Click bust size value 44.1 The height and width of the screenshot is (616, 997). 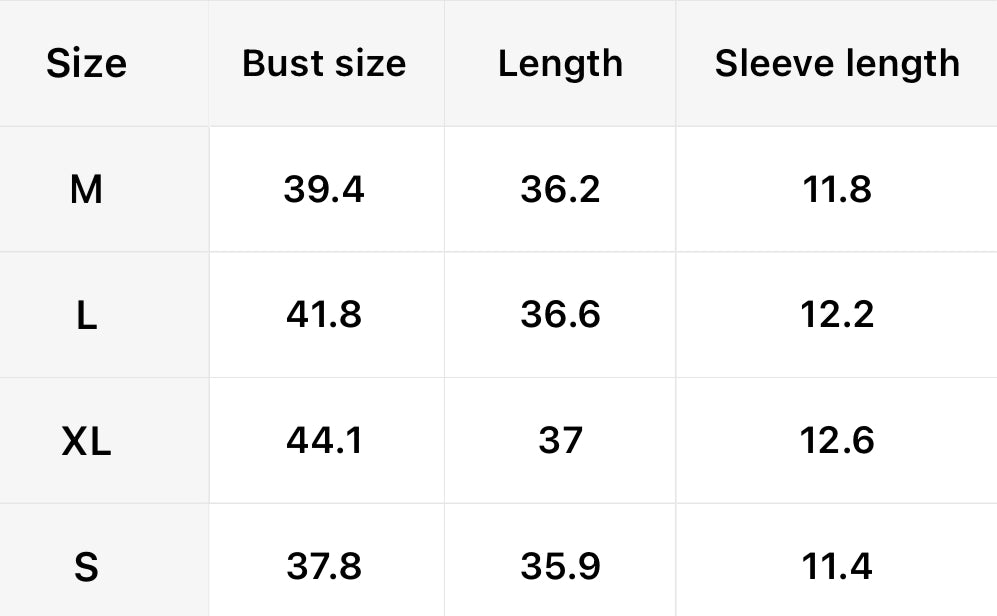(324, 441)
